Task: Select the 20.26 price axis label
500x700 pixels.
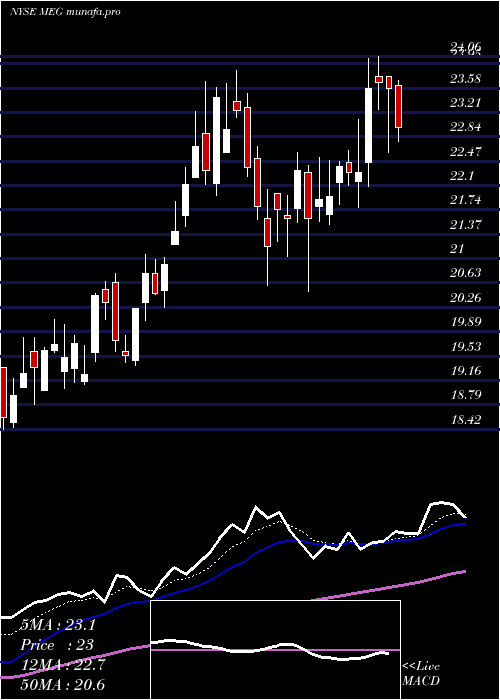Action: pos(465,297)
